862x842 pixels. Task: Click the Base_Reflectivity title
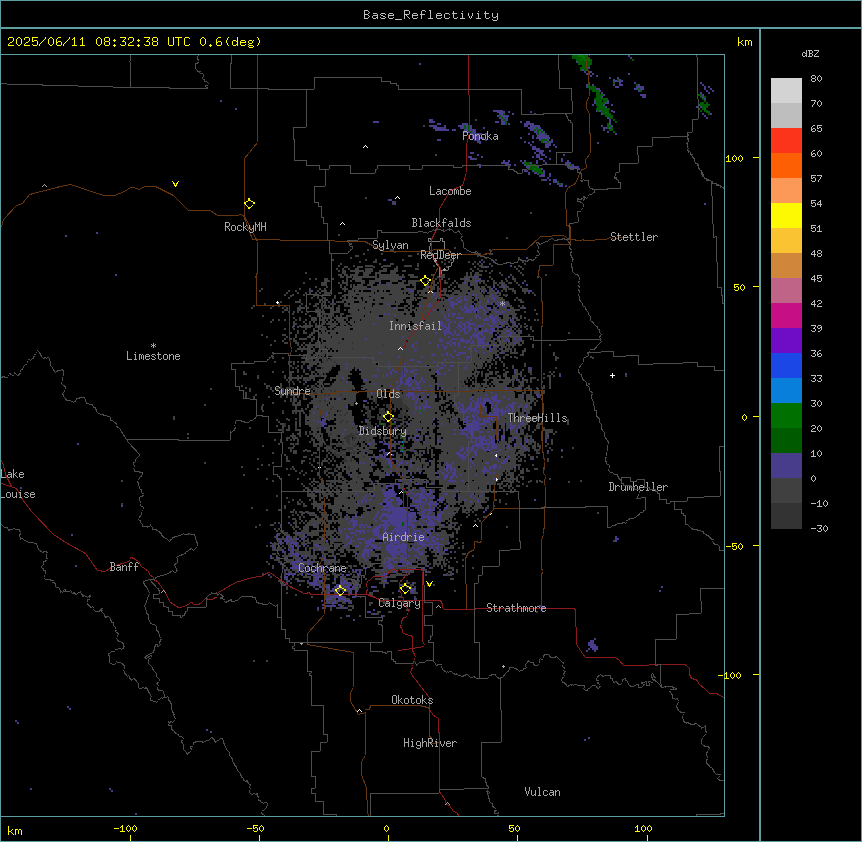click(x=431, y=15)
